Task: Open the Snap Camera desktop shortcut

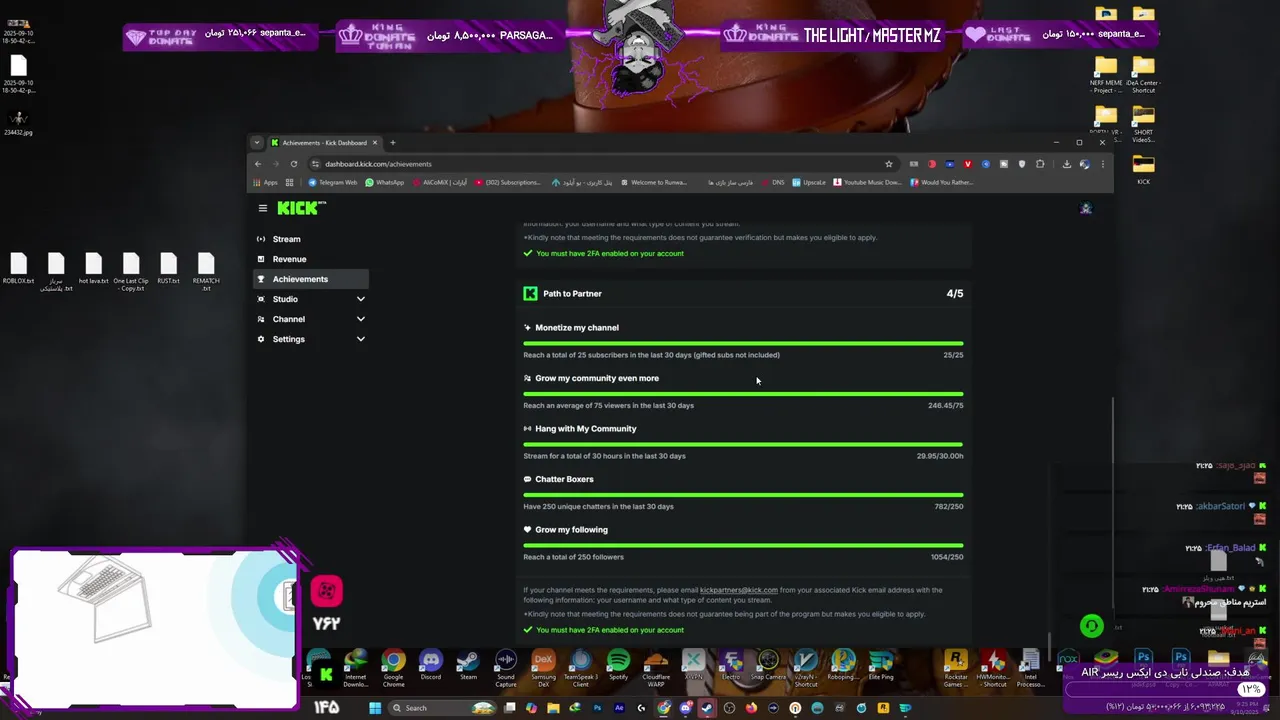Action: [768, 667]
